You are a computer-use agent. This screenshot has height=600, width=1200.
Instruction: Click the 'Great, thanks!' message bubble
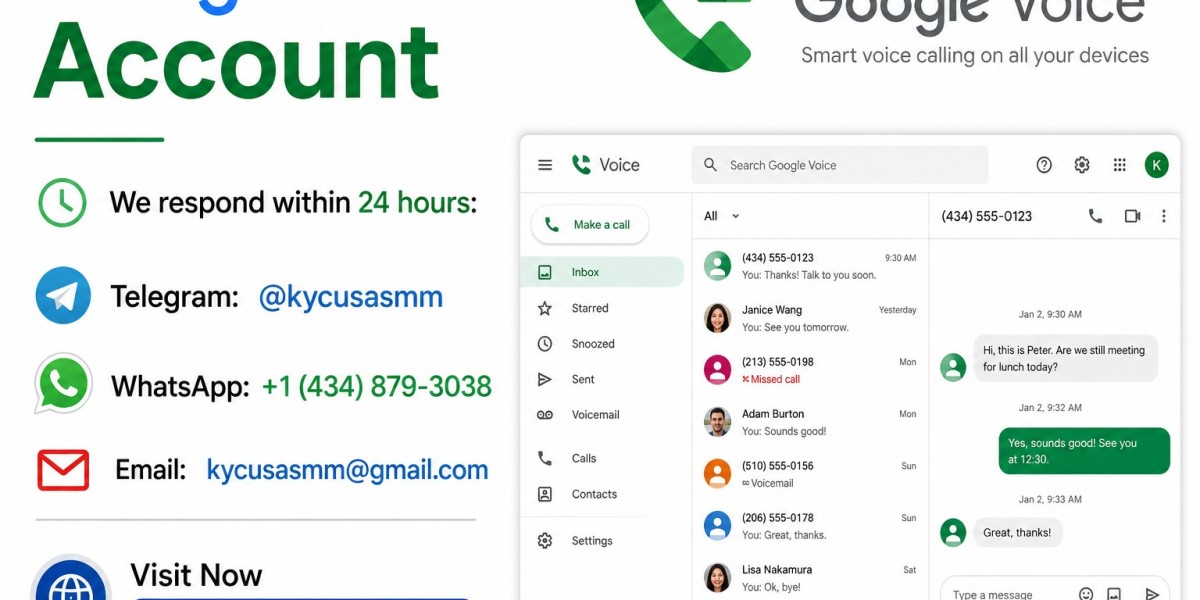(1017, 533)
